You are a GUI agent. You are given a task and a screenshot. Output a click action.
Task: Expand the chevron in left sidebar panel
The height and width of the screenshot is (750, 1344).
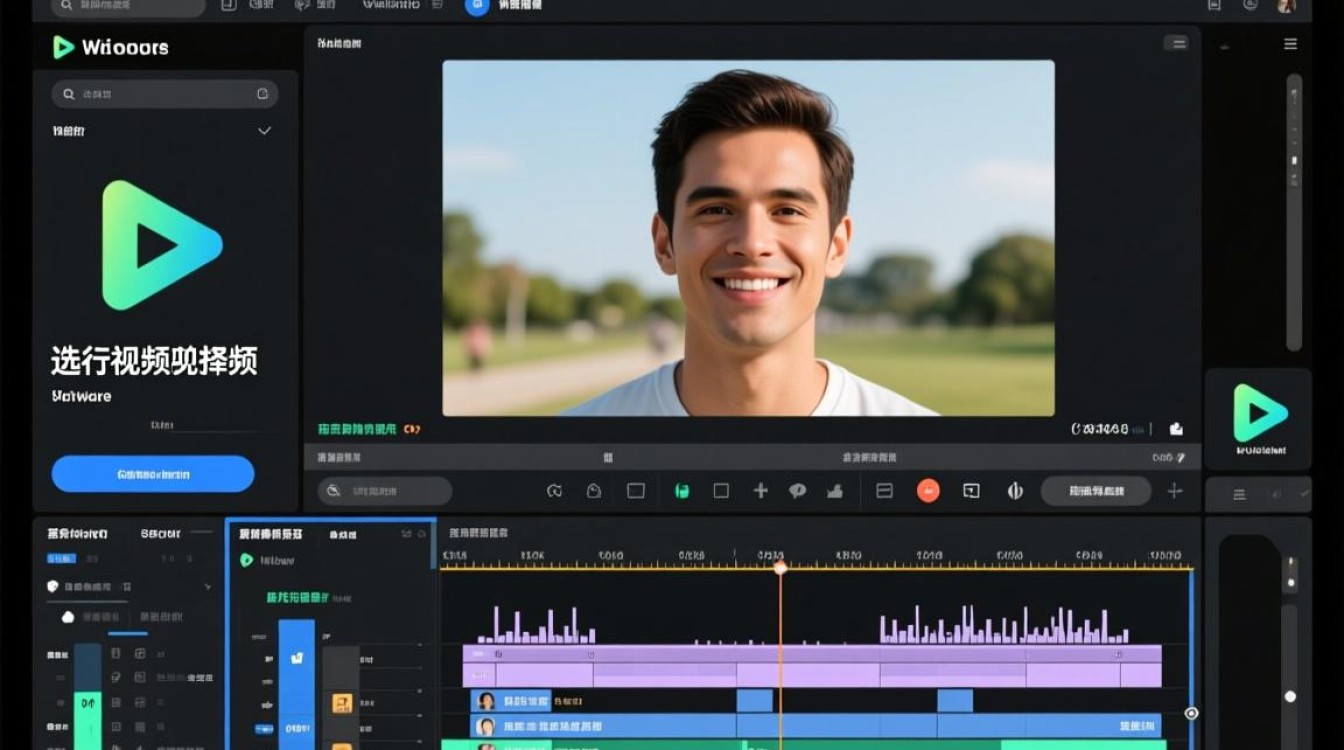click(x=264, y=131)
